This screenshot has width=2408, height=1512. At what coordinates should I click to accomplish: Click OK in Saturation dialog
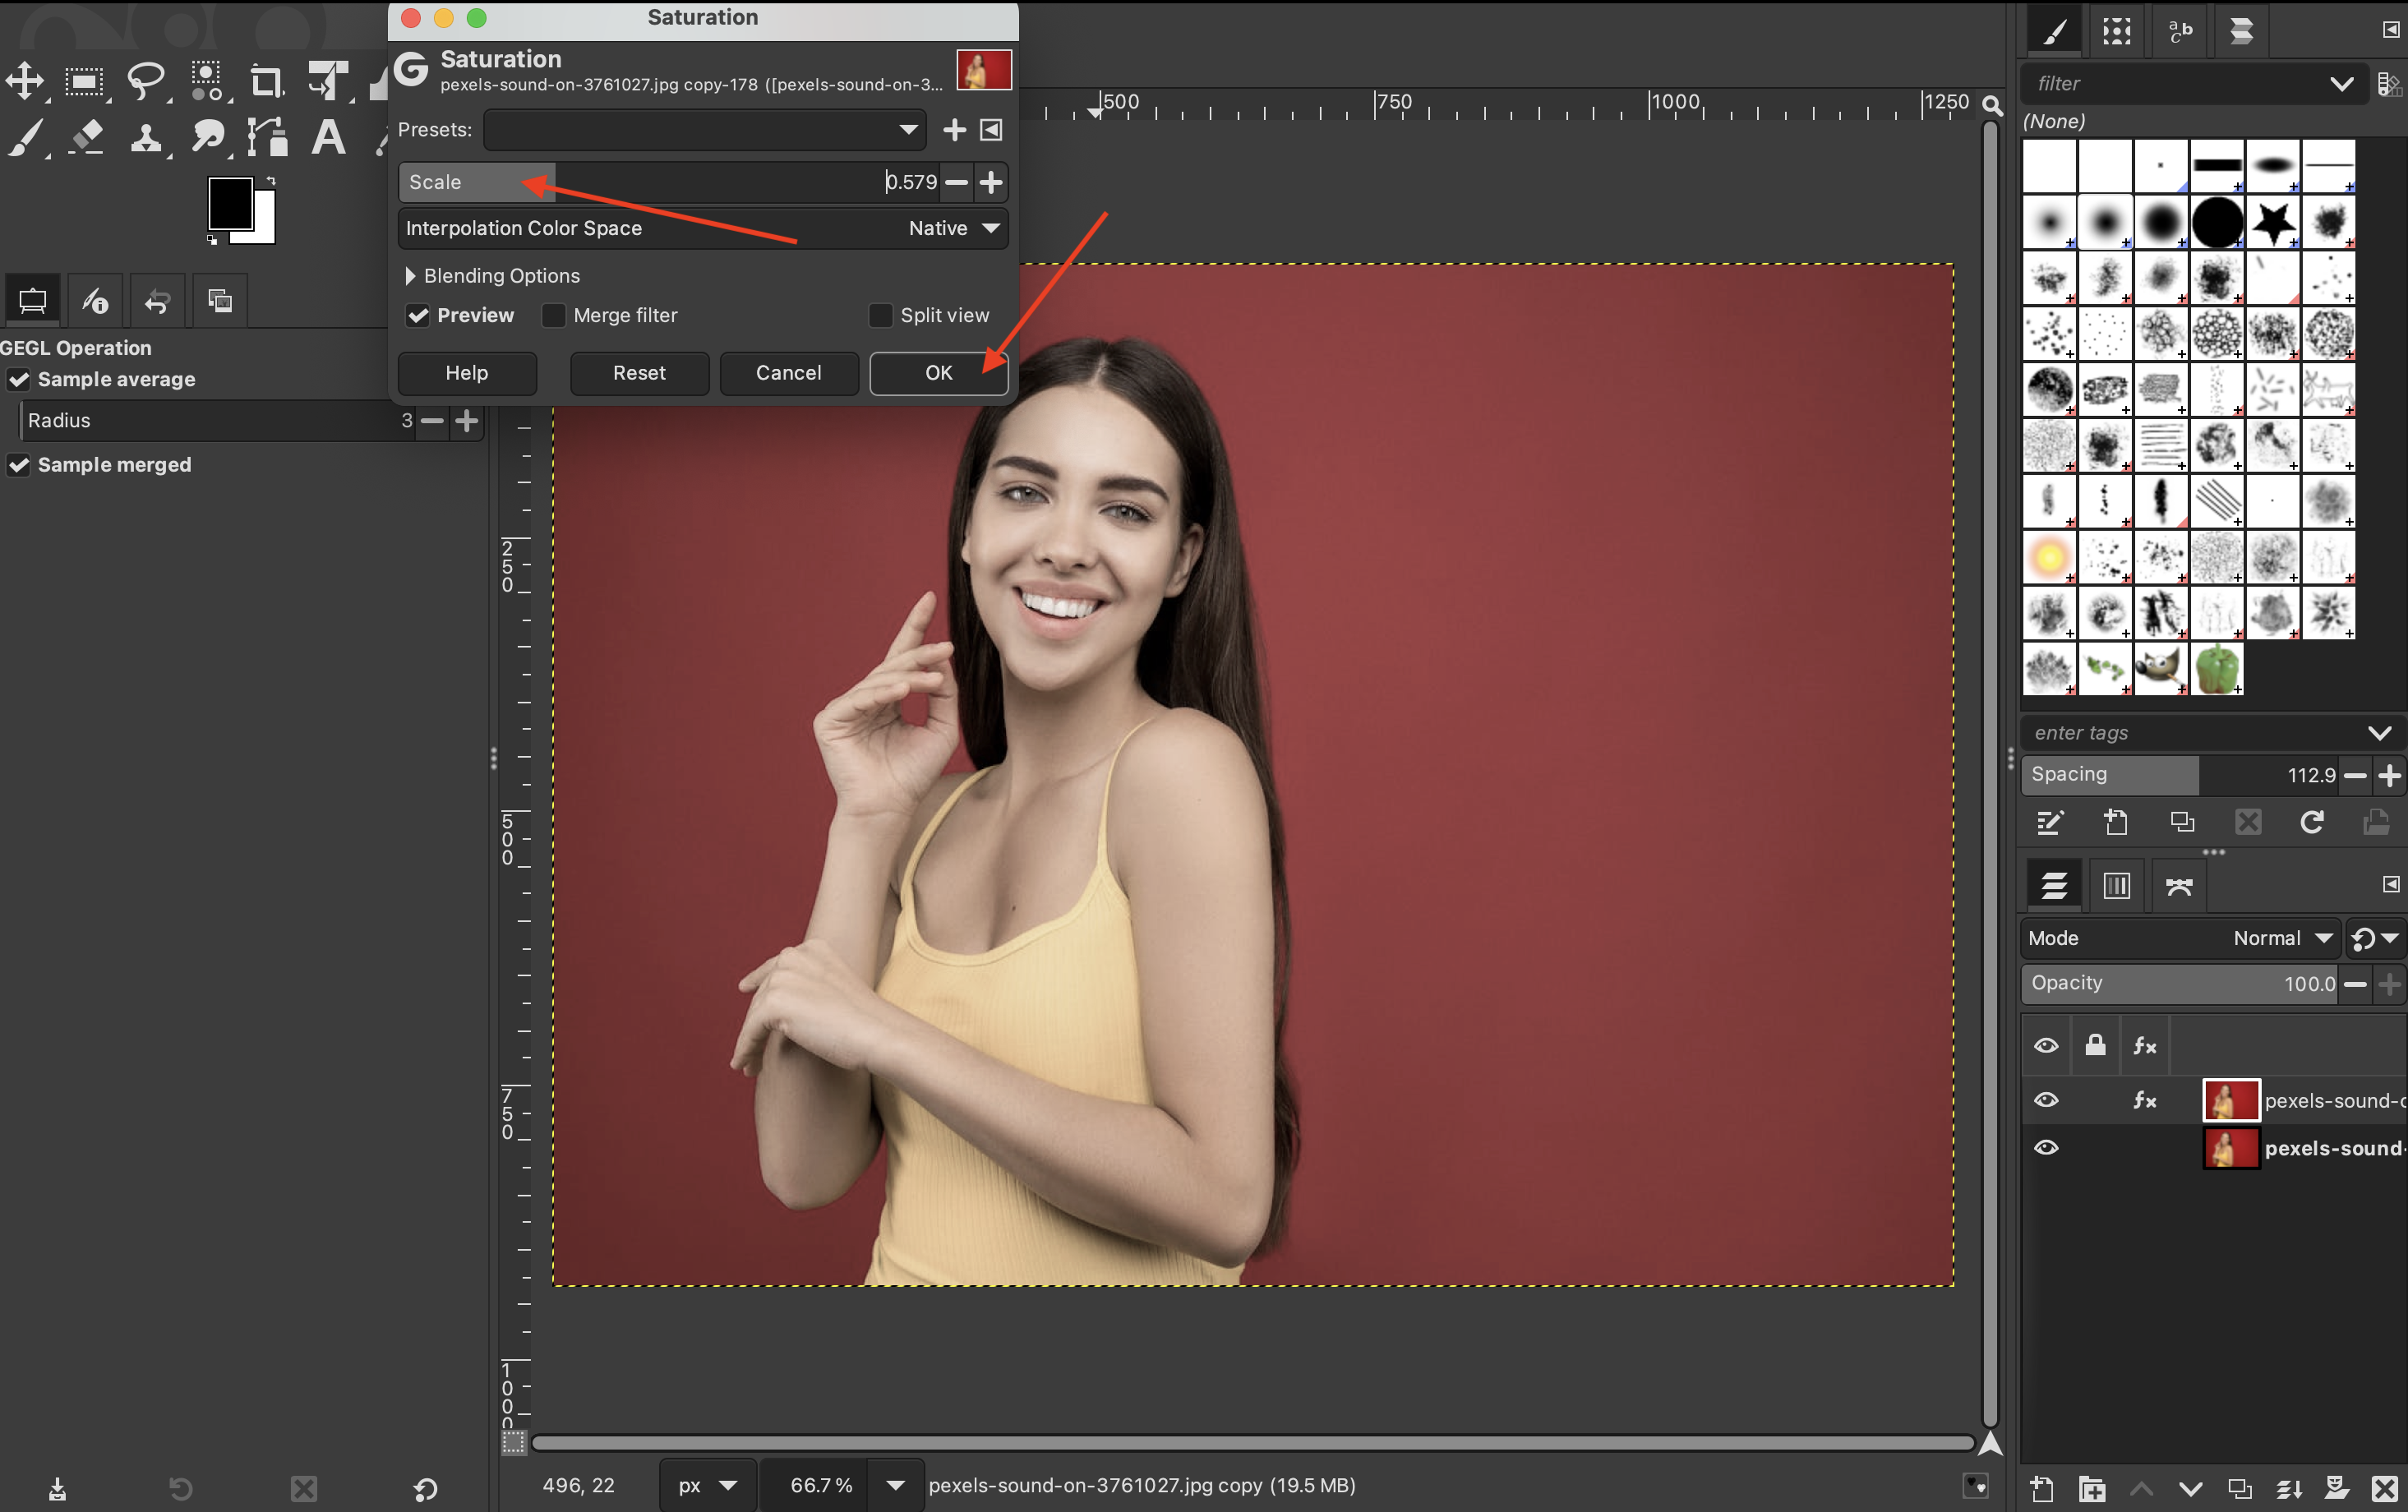tap(938, 373)
